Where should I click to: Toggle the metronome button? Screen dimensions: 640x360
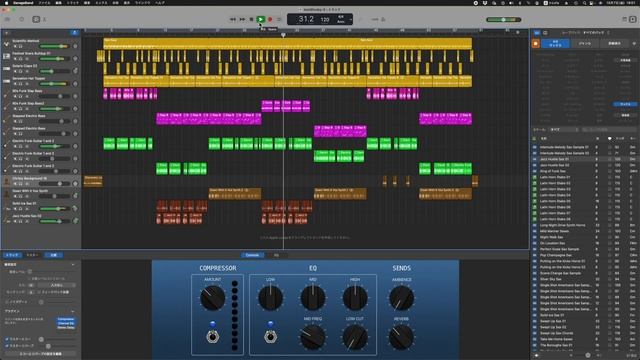(x=383, y=19)
